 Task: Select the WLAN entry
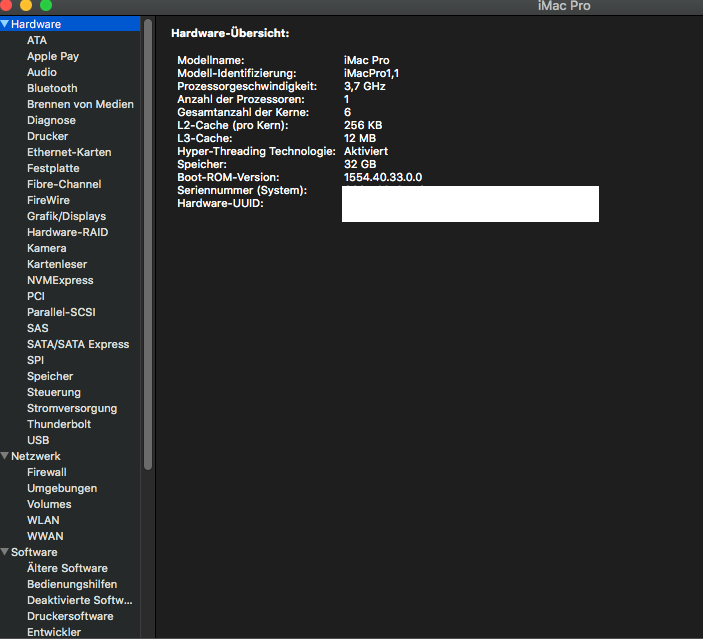pos(43,520)
